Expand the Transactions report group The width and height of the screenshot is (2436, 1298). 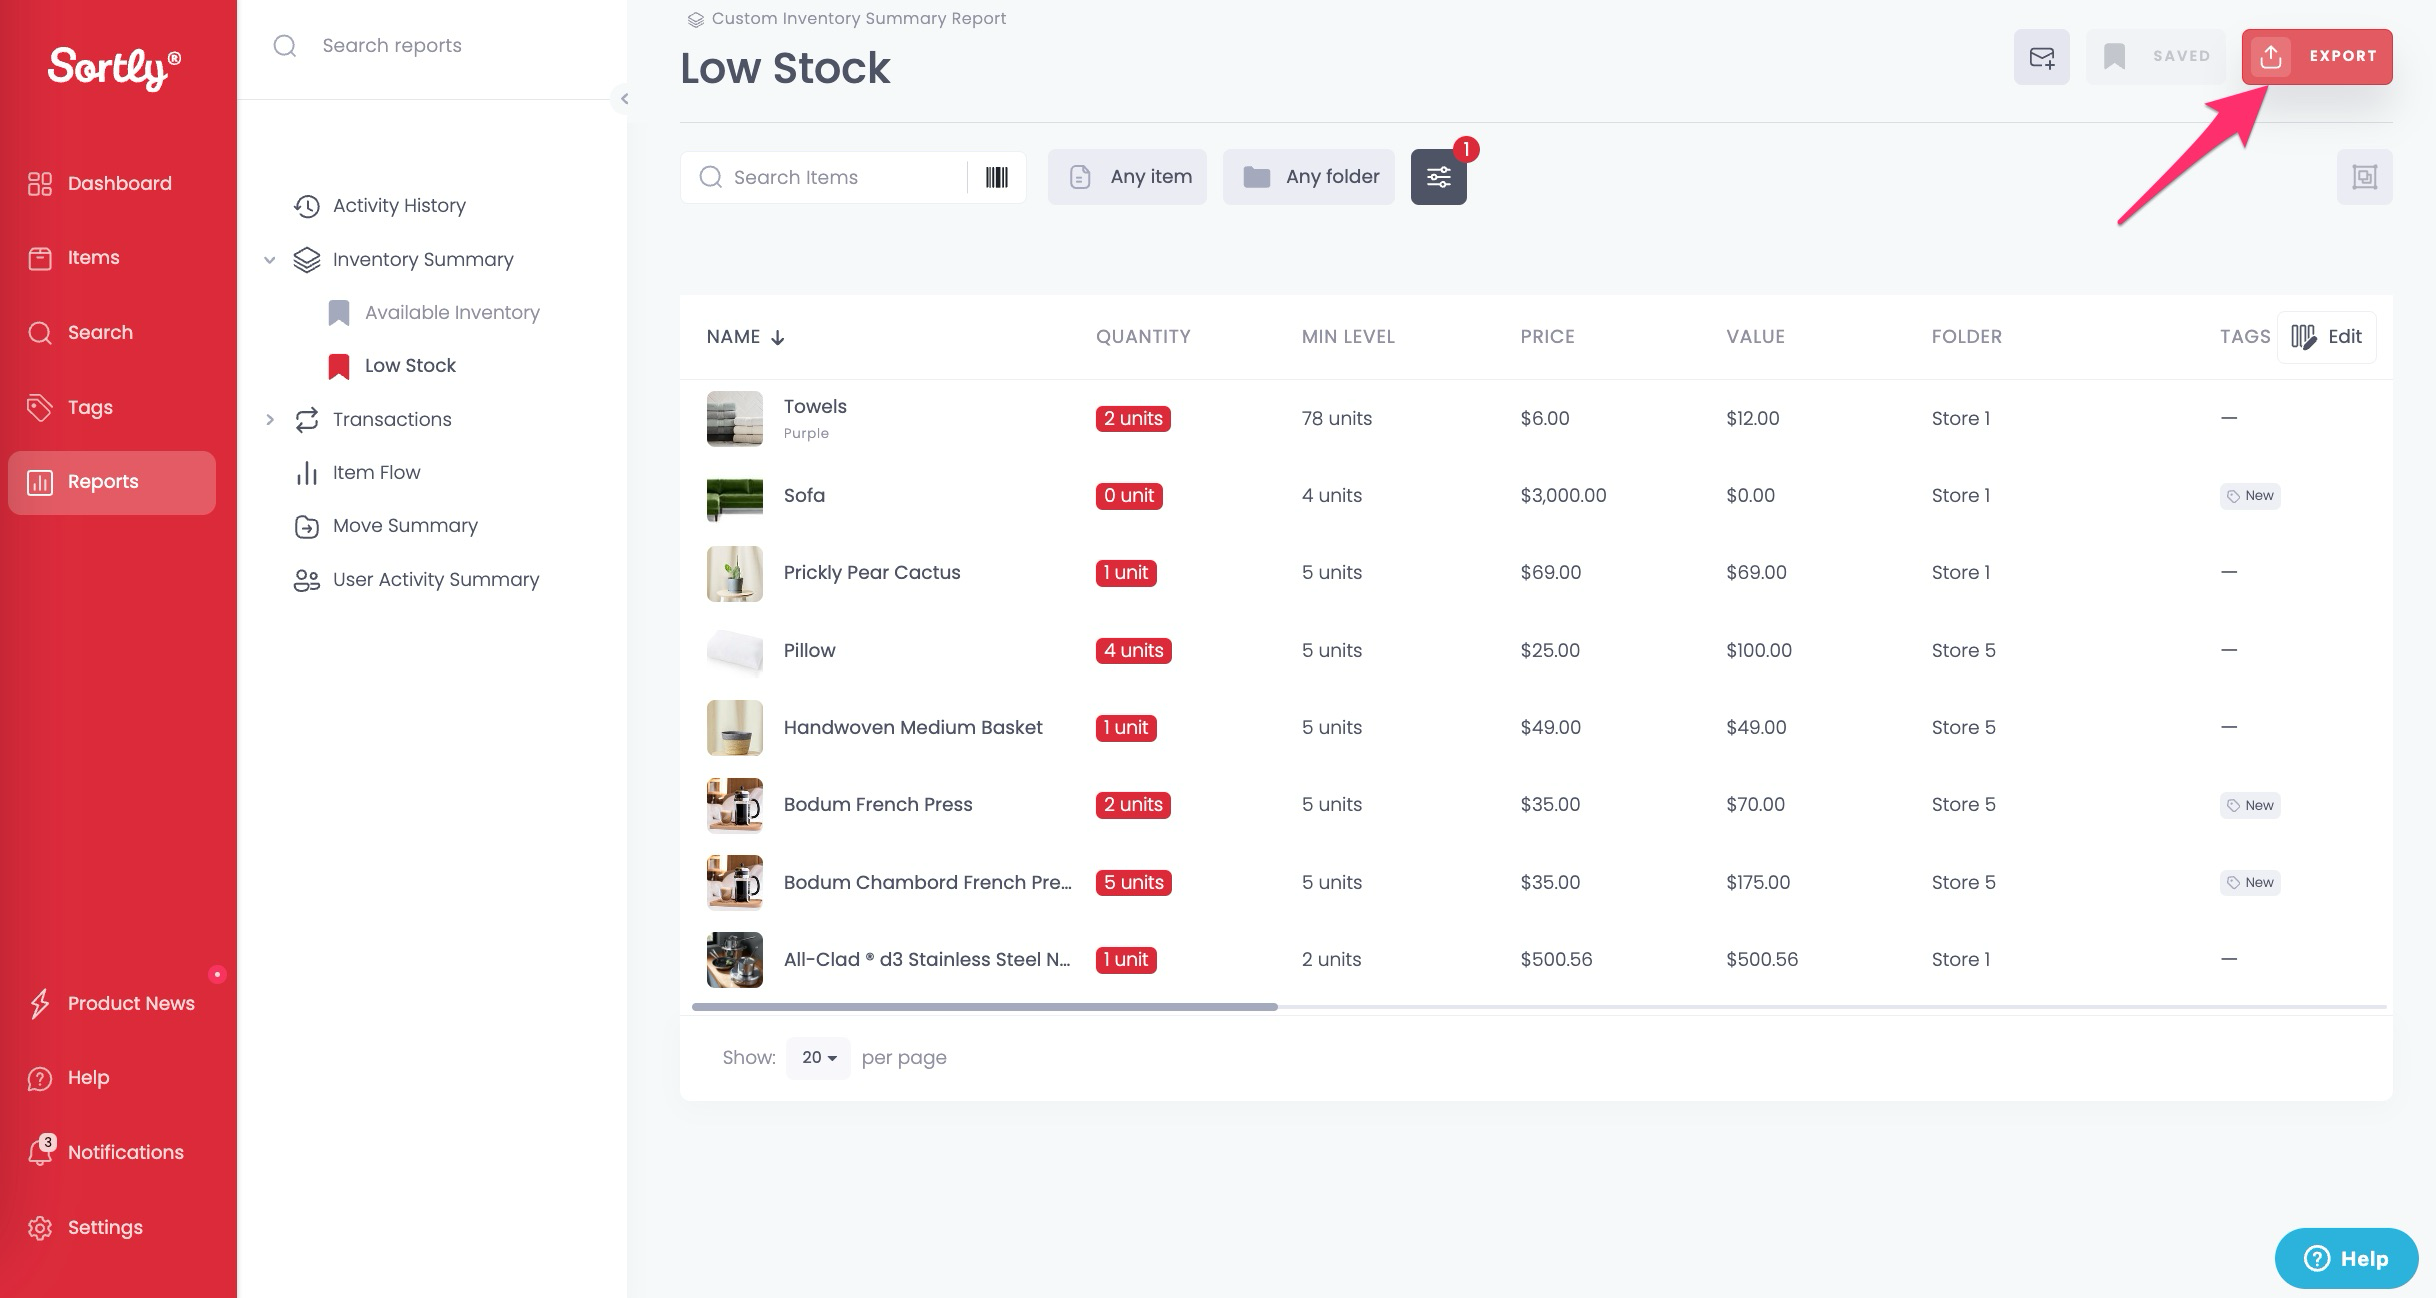point(270,419)
